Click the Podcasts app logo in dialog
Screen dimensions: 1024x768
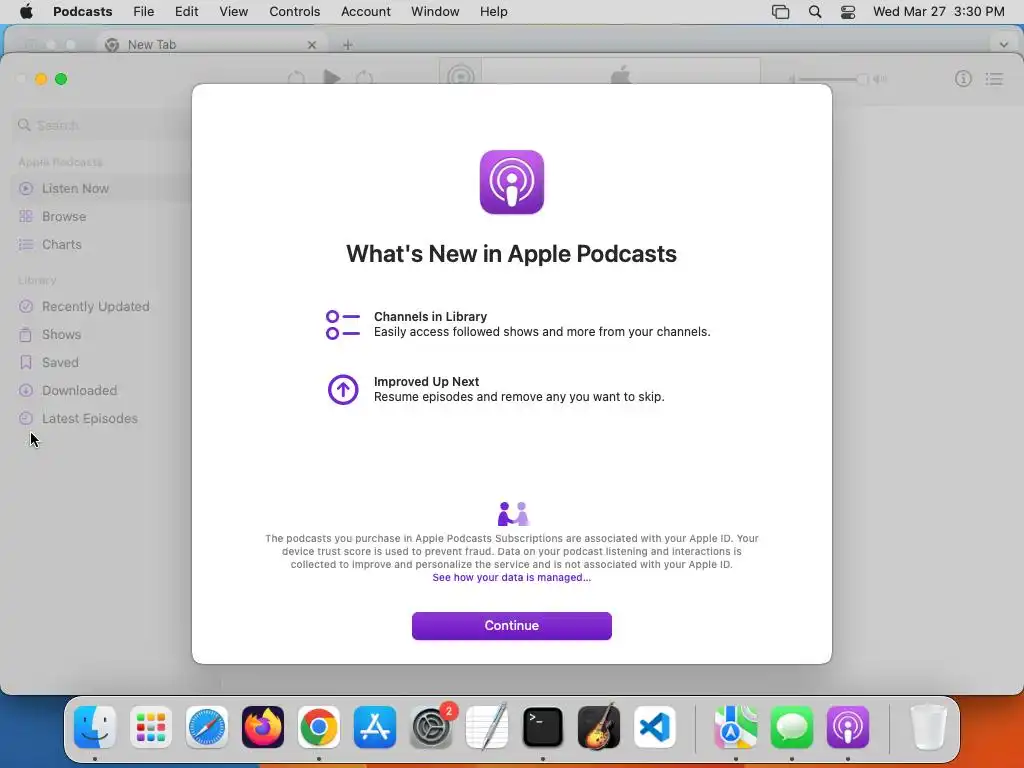pos(511,182)
